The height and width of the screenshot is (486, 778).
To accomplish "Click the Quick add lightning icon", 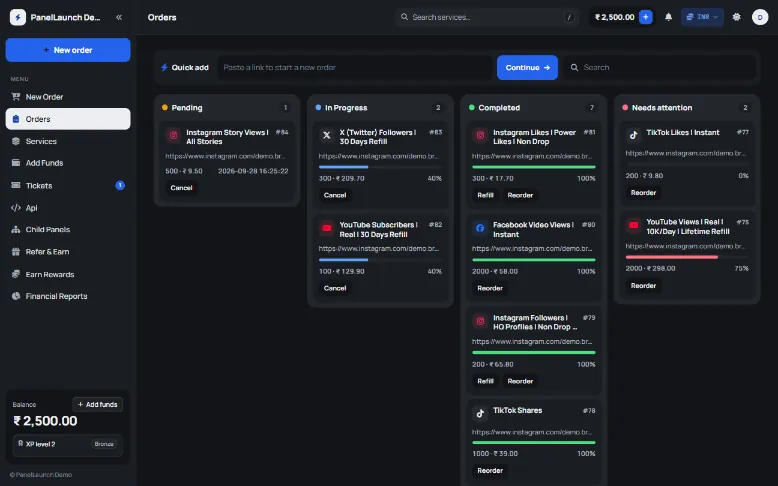I will click(164, 68).
